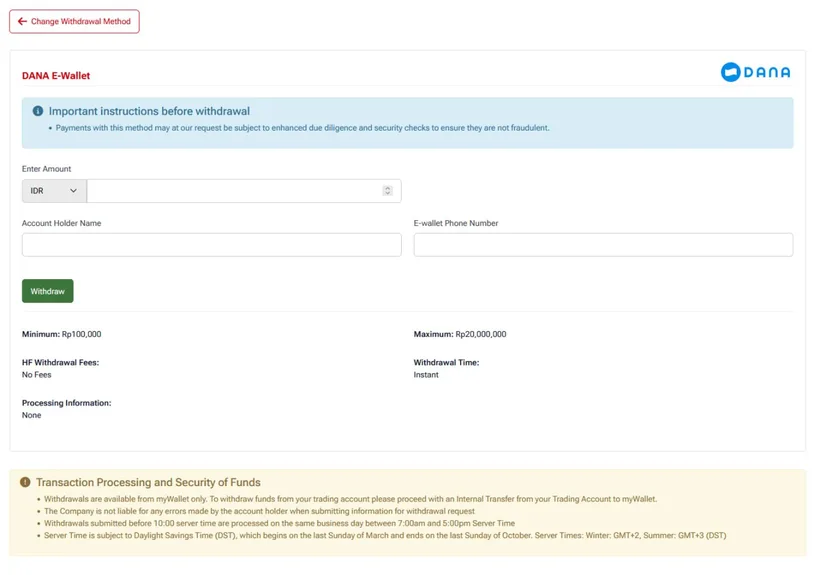The image size is (820, 575).
Task: Click the 'Minimum: Rp100,000' text
Action: click(x=62, y=334)
